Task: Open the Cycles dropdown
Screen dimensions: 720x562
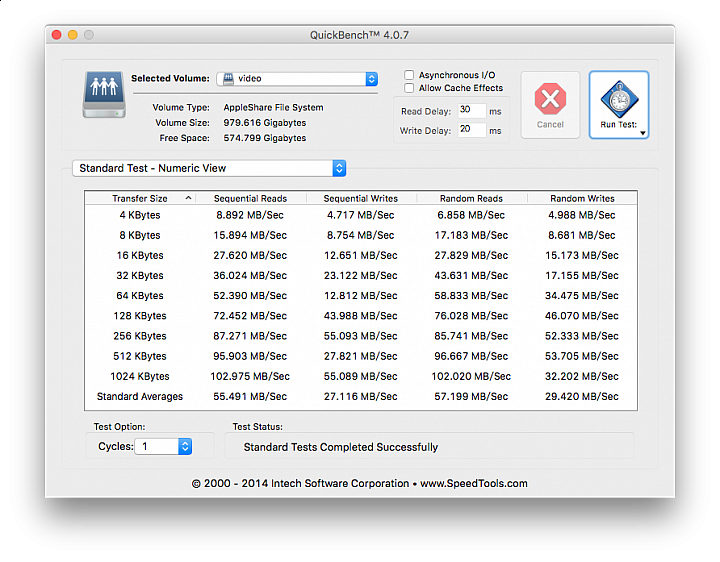Action: click(x=163, y=446)
